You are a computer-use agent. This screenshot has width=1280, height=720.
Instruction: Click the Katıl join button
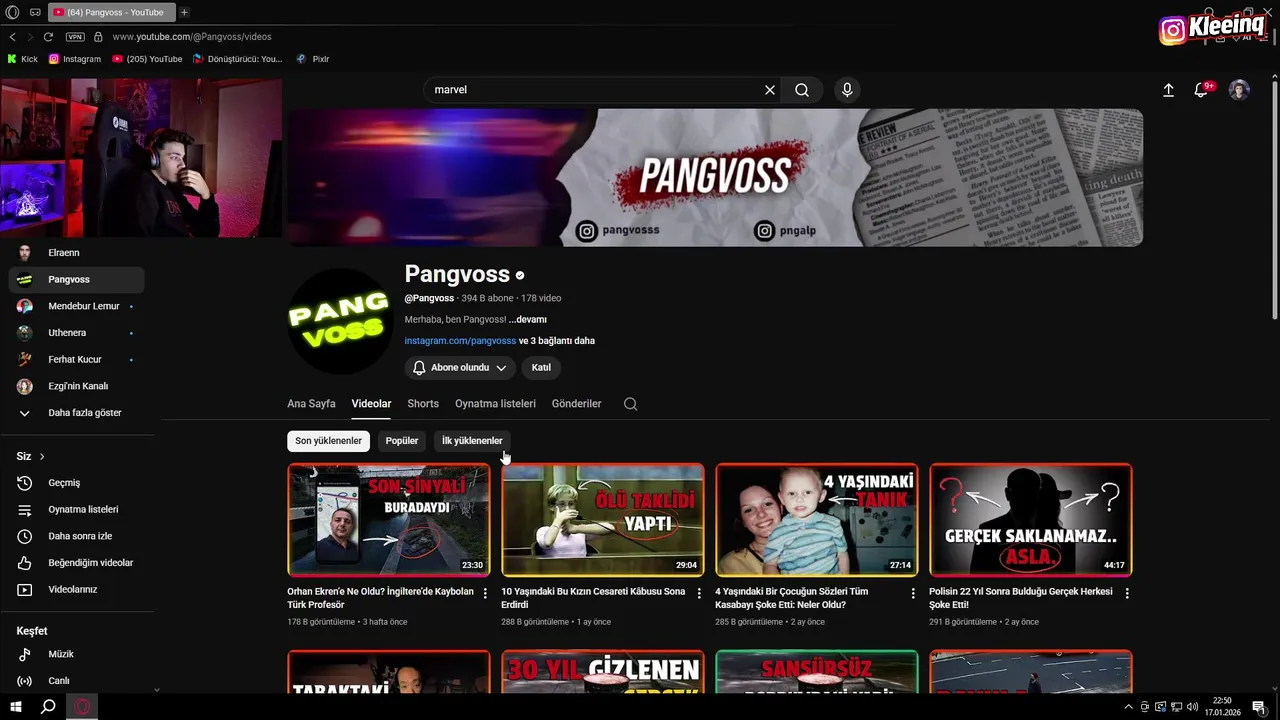(x=541, y=368)
